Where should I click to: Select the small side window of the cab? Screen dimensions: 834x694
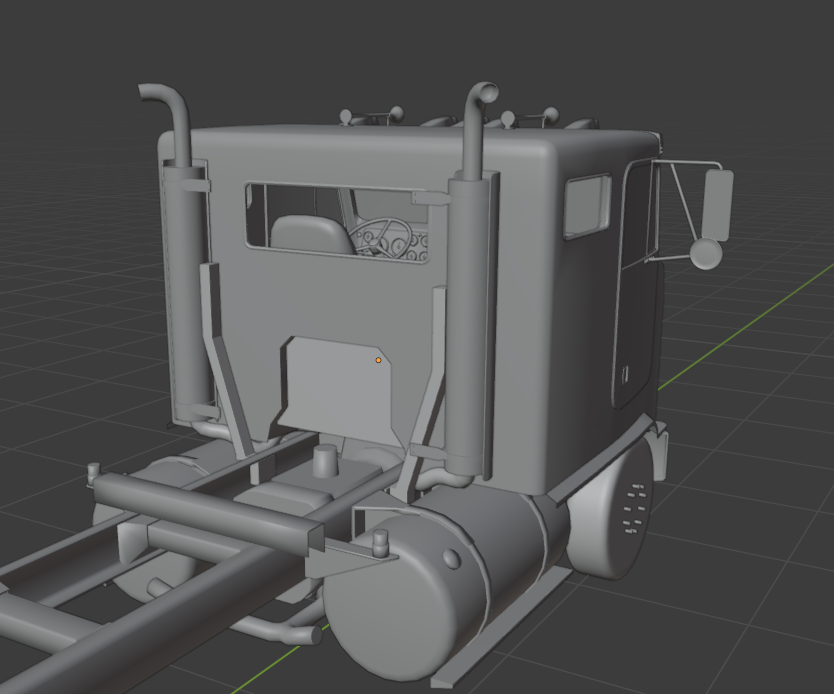point(587,205)
